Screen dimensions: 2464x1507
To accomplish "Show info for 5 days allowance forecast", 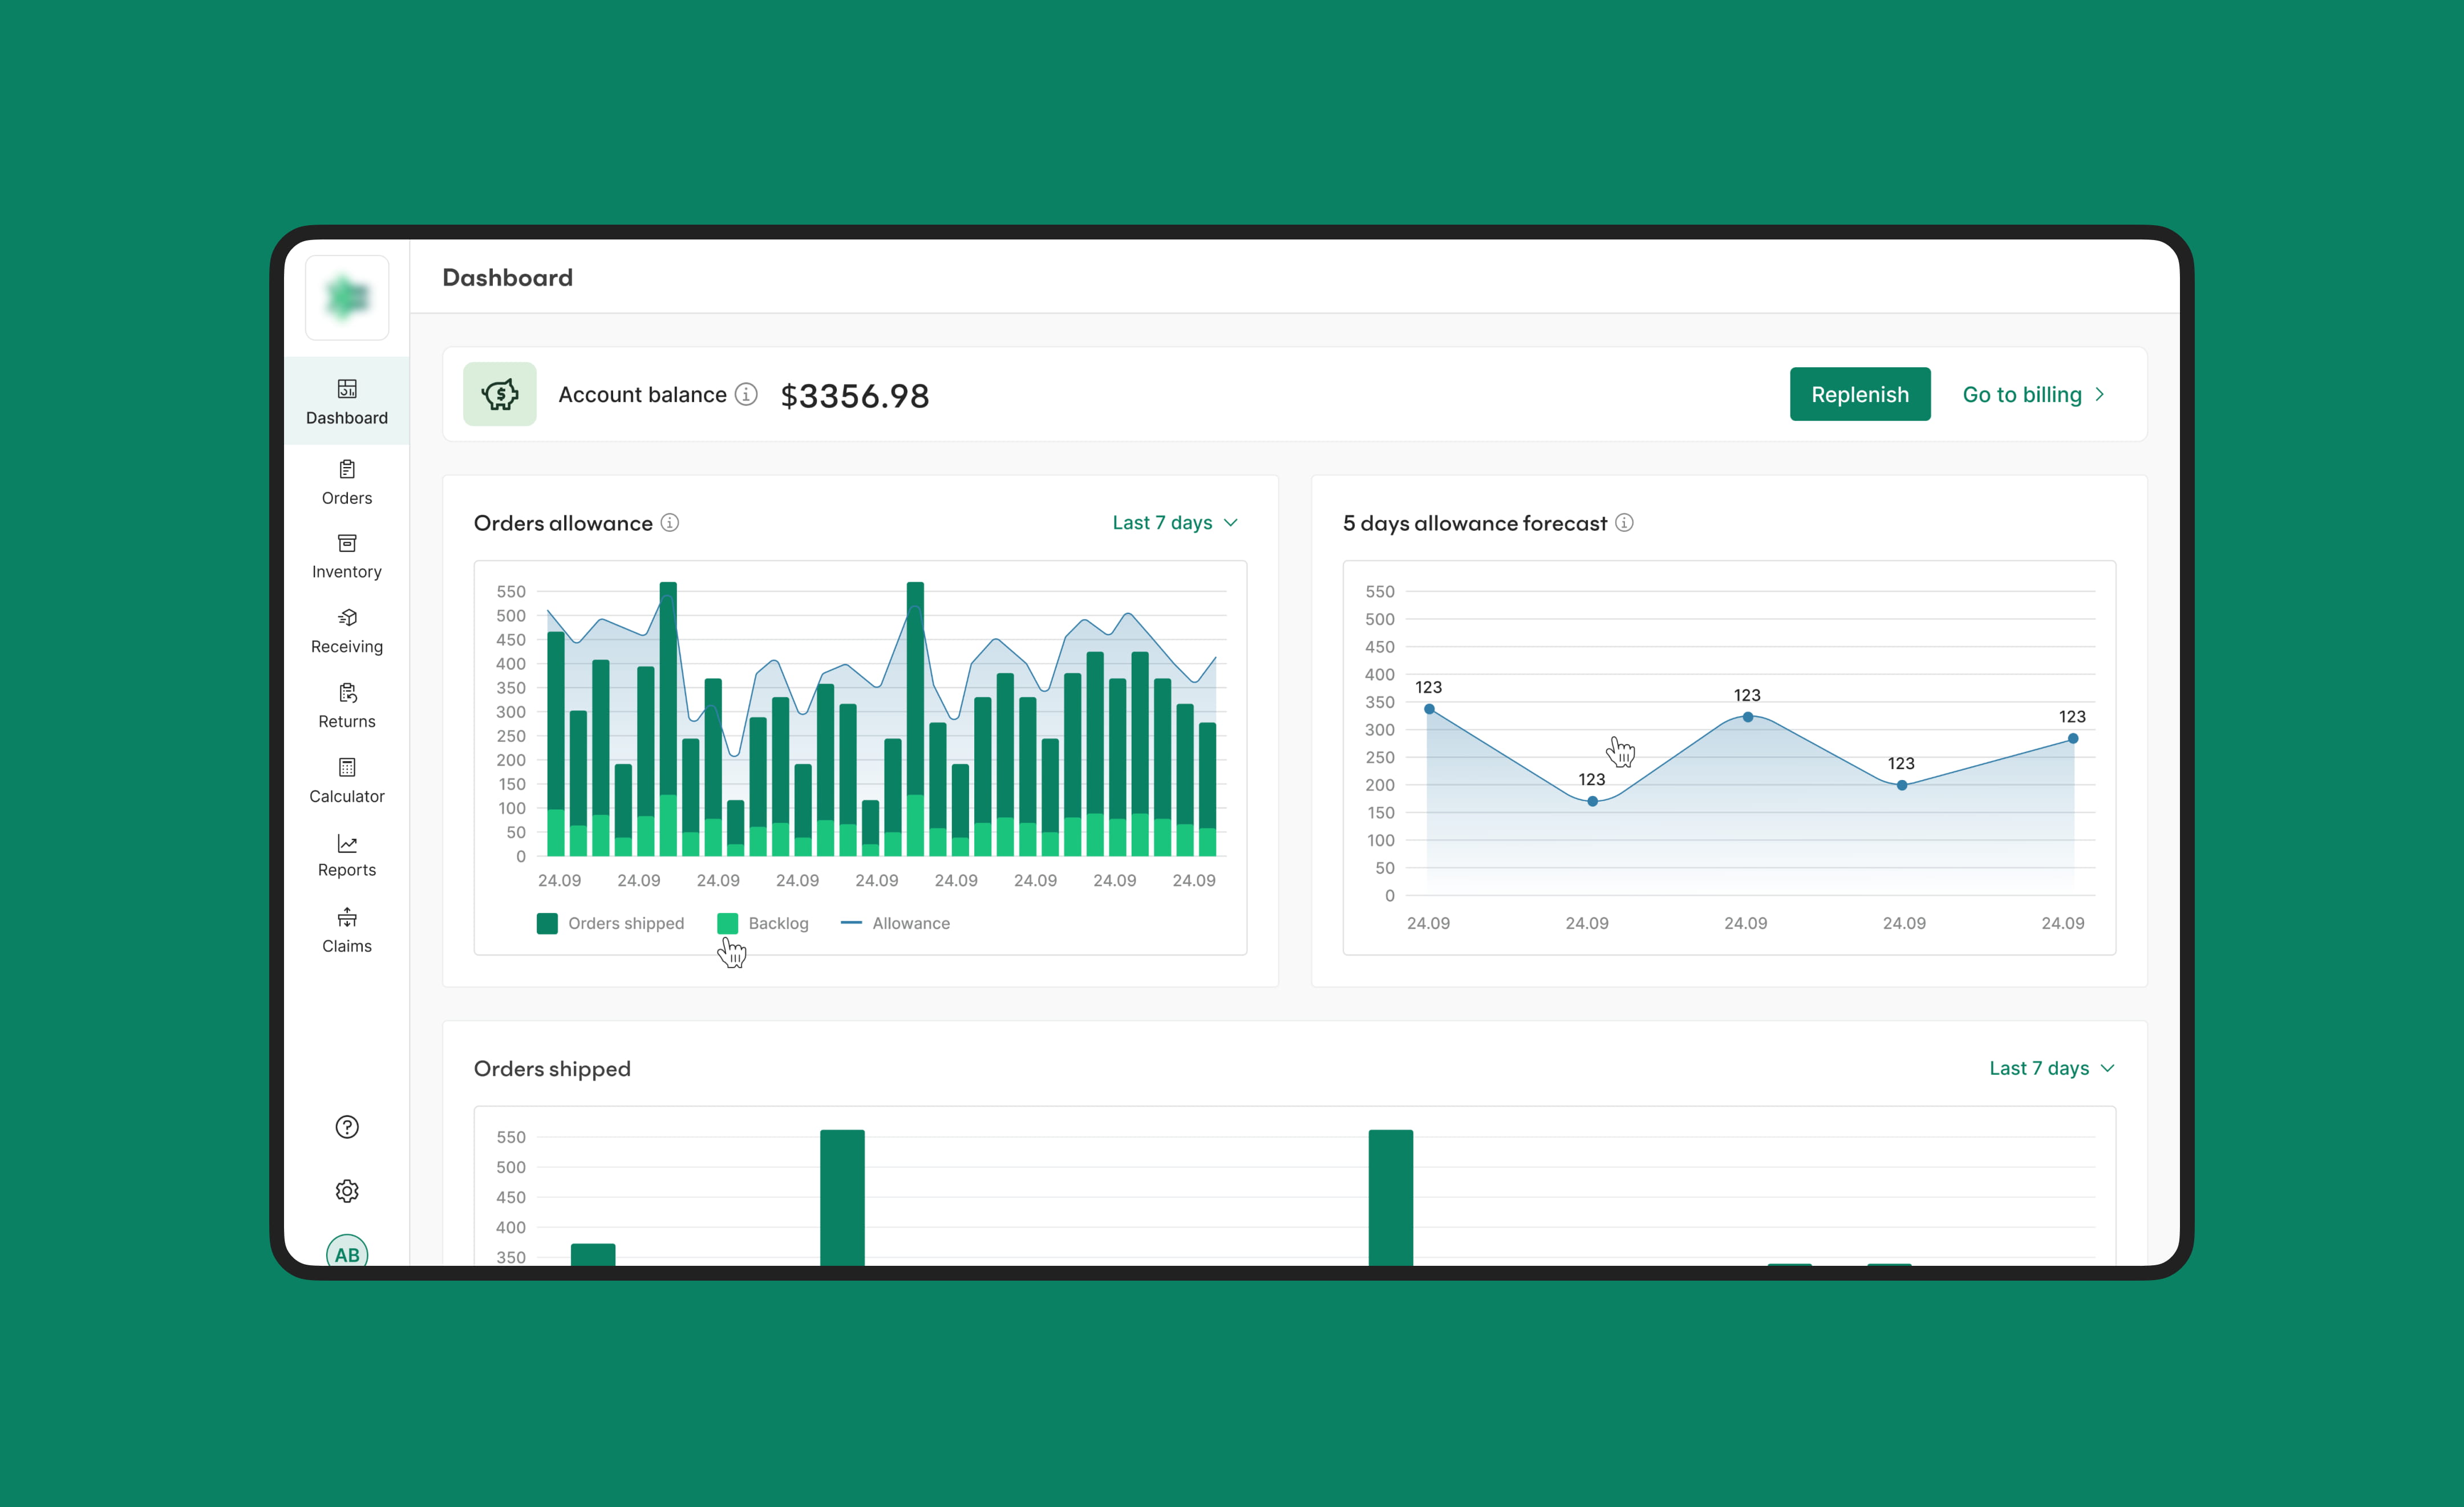I will [x=1625, y=523].
